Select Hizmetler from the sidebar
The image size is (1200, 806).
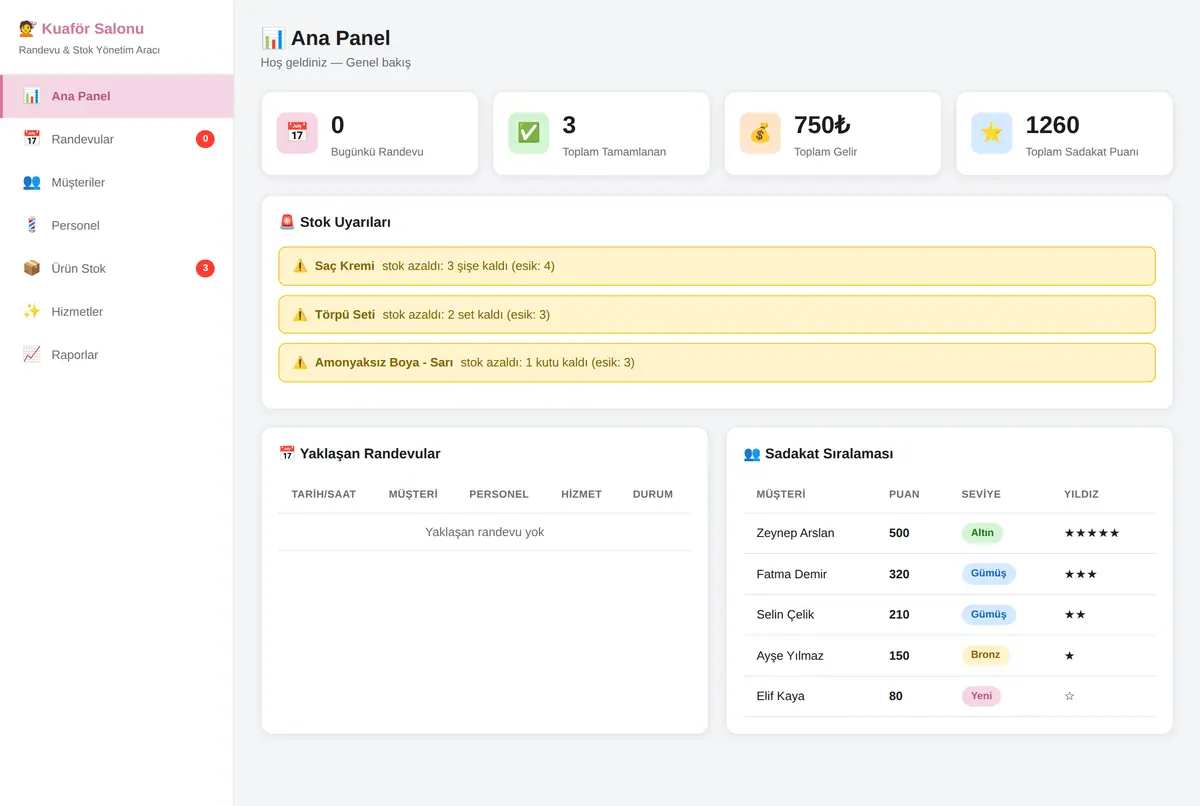coord(117,311)
